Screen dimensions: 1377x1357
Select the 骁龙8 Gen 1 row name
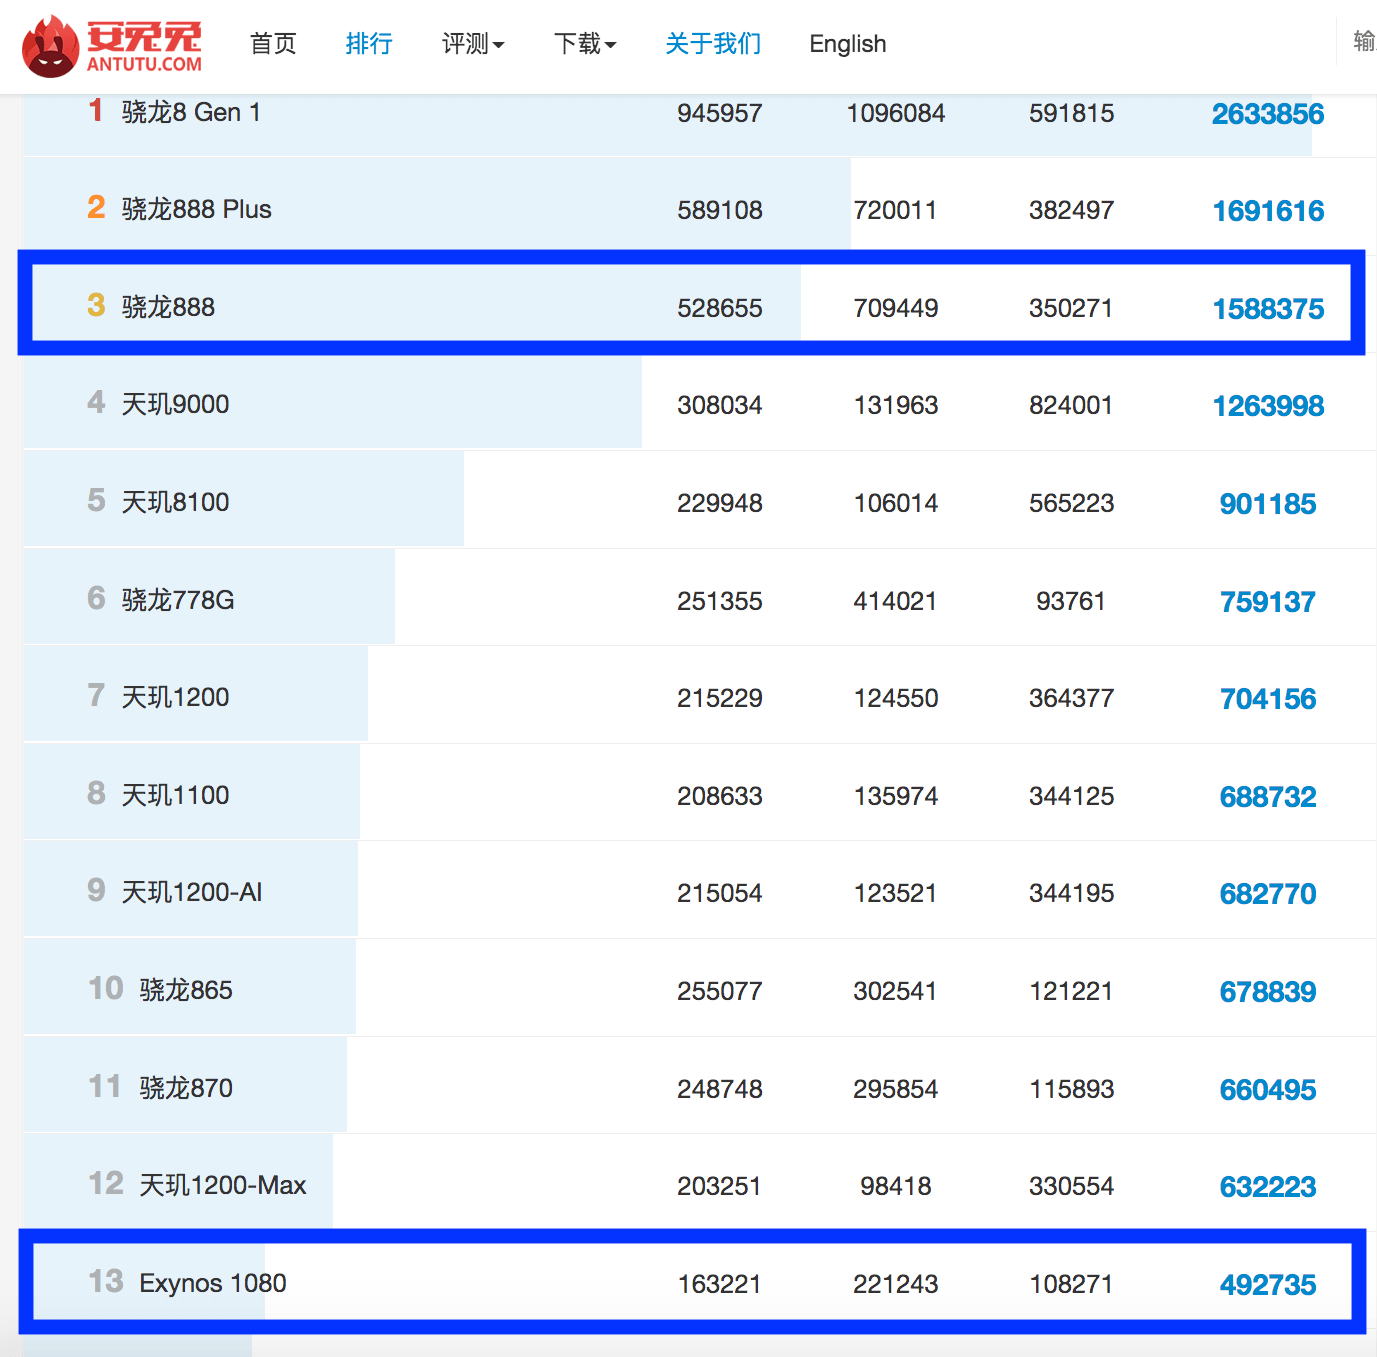click(x=191, y=112)
